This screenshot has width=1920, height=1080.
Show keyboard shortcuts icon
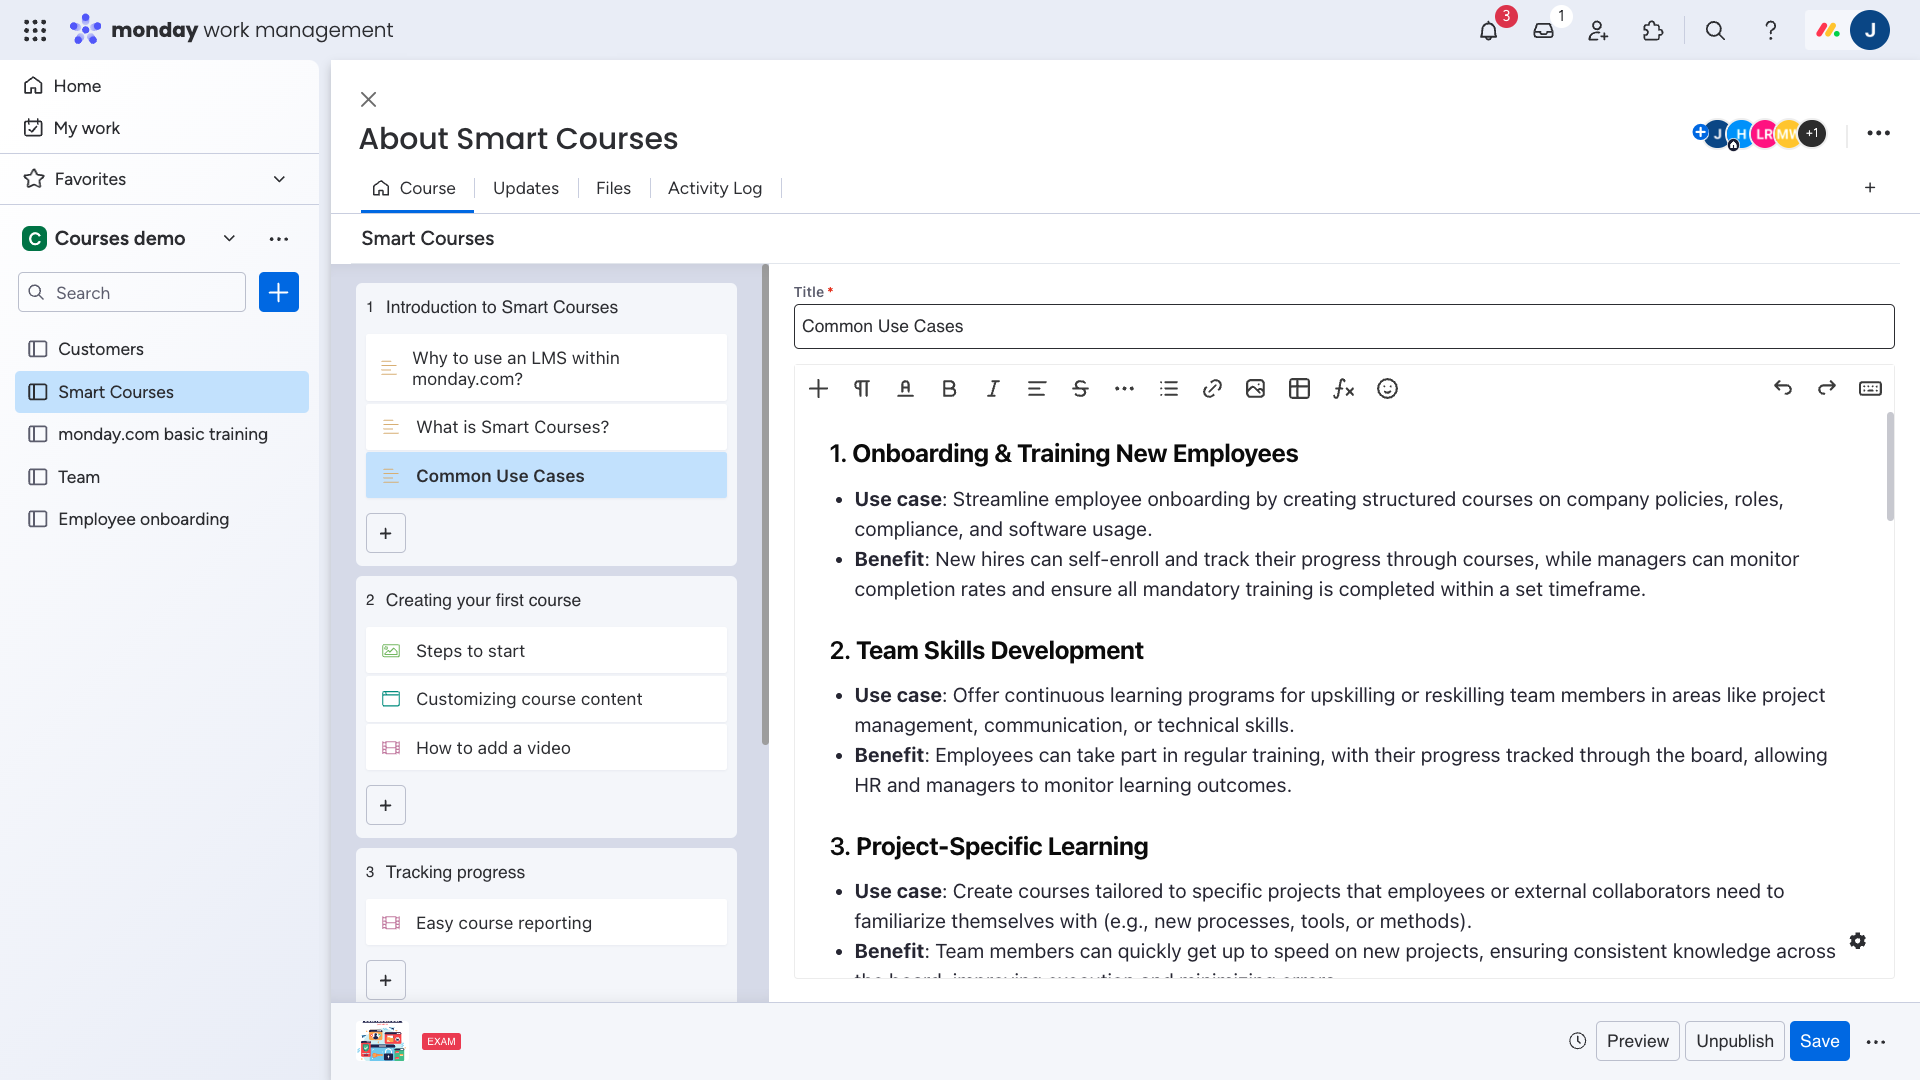1870,388
